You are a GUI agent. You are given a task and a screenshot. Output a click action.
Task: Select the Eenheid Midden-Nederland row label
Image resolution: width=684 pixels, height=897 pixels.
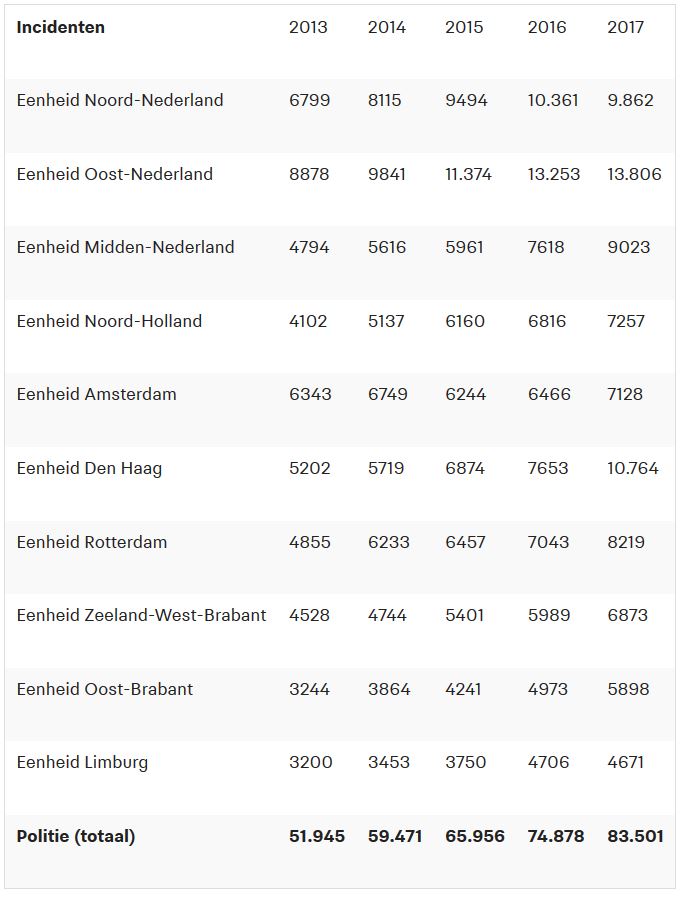[126, 248]
